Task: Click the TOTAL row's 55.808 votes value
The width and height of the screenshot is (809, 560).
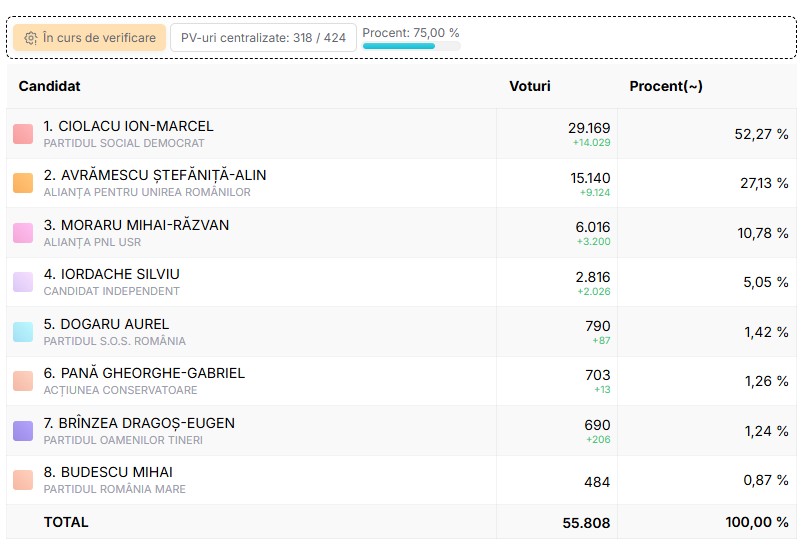Action: (588, 523)
